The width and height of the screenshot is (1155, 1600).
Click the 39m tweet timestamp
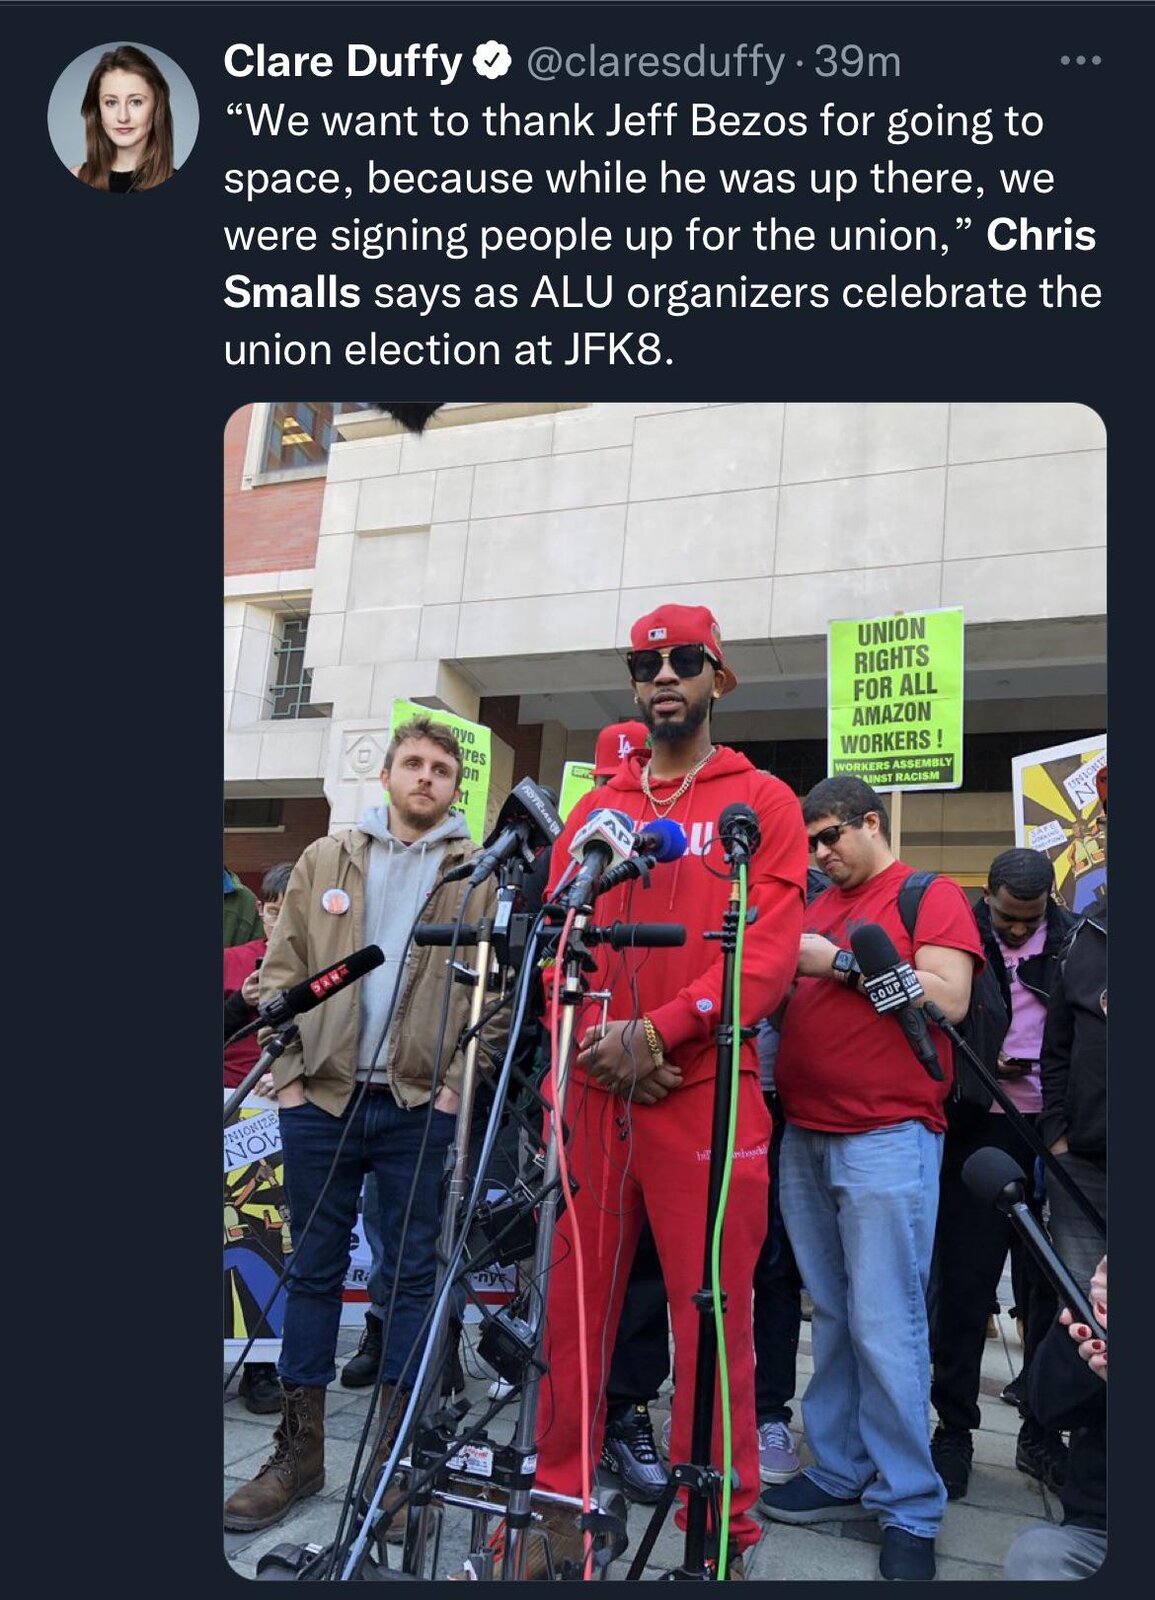[858, 63]
